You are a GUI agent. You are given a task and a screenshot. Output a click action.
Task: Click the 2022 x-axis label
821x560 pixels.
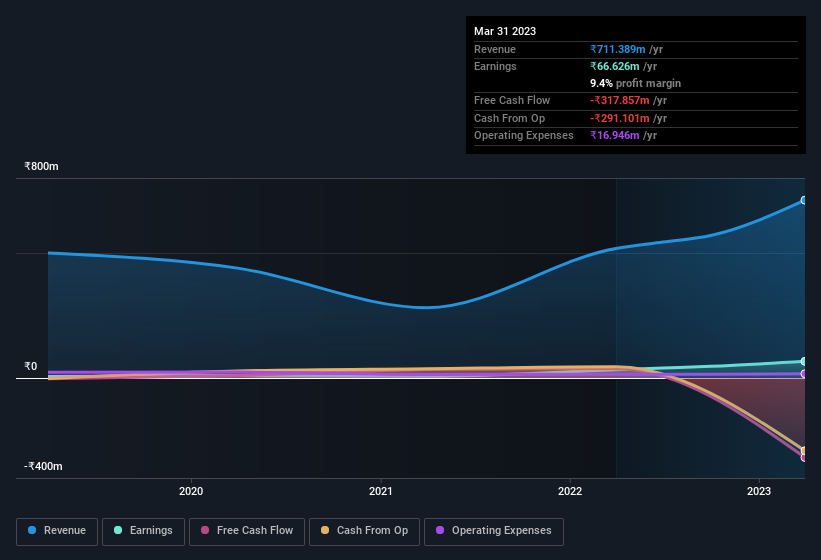click(570, 491)
